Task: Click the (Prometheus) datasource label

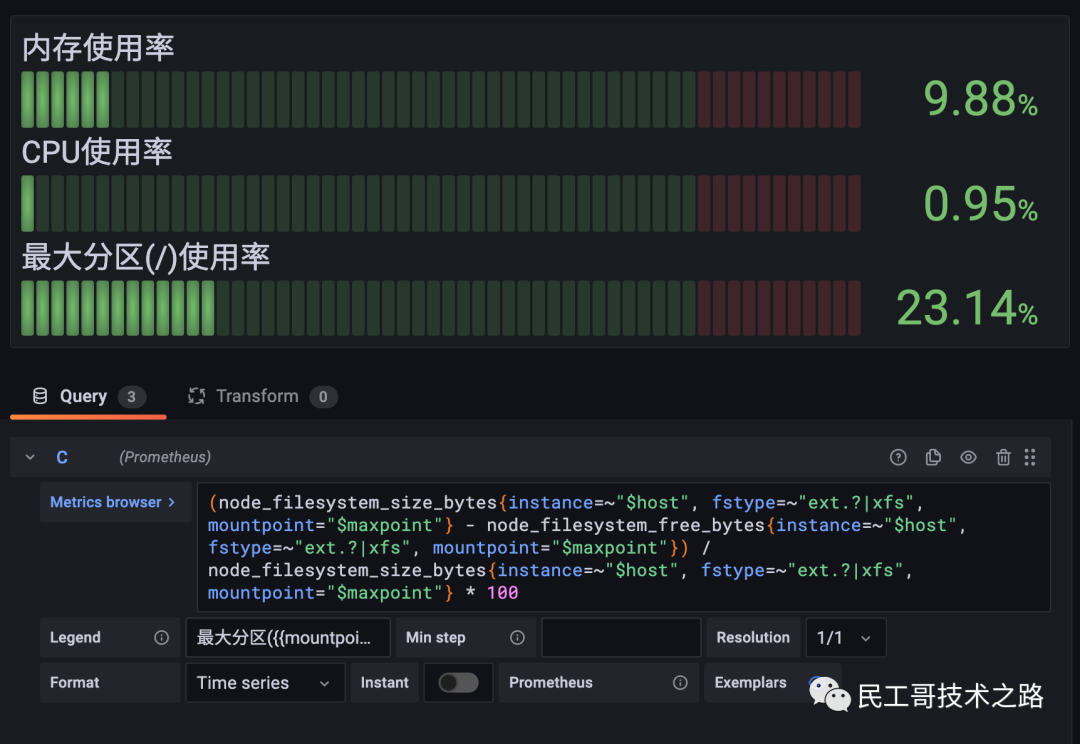Action: click(165, 457)
